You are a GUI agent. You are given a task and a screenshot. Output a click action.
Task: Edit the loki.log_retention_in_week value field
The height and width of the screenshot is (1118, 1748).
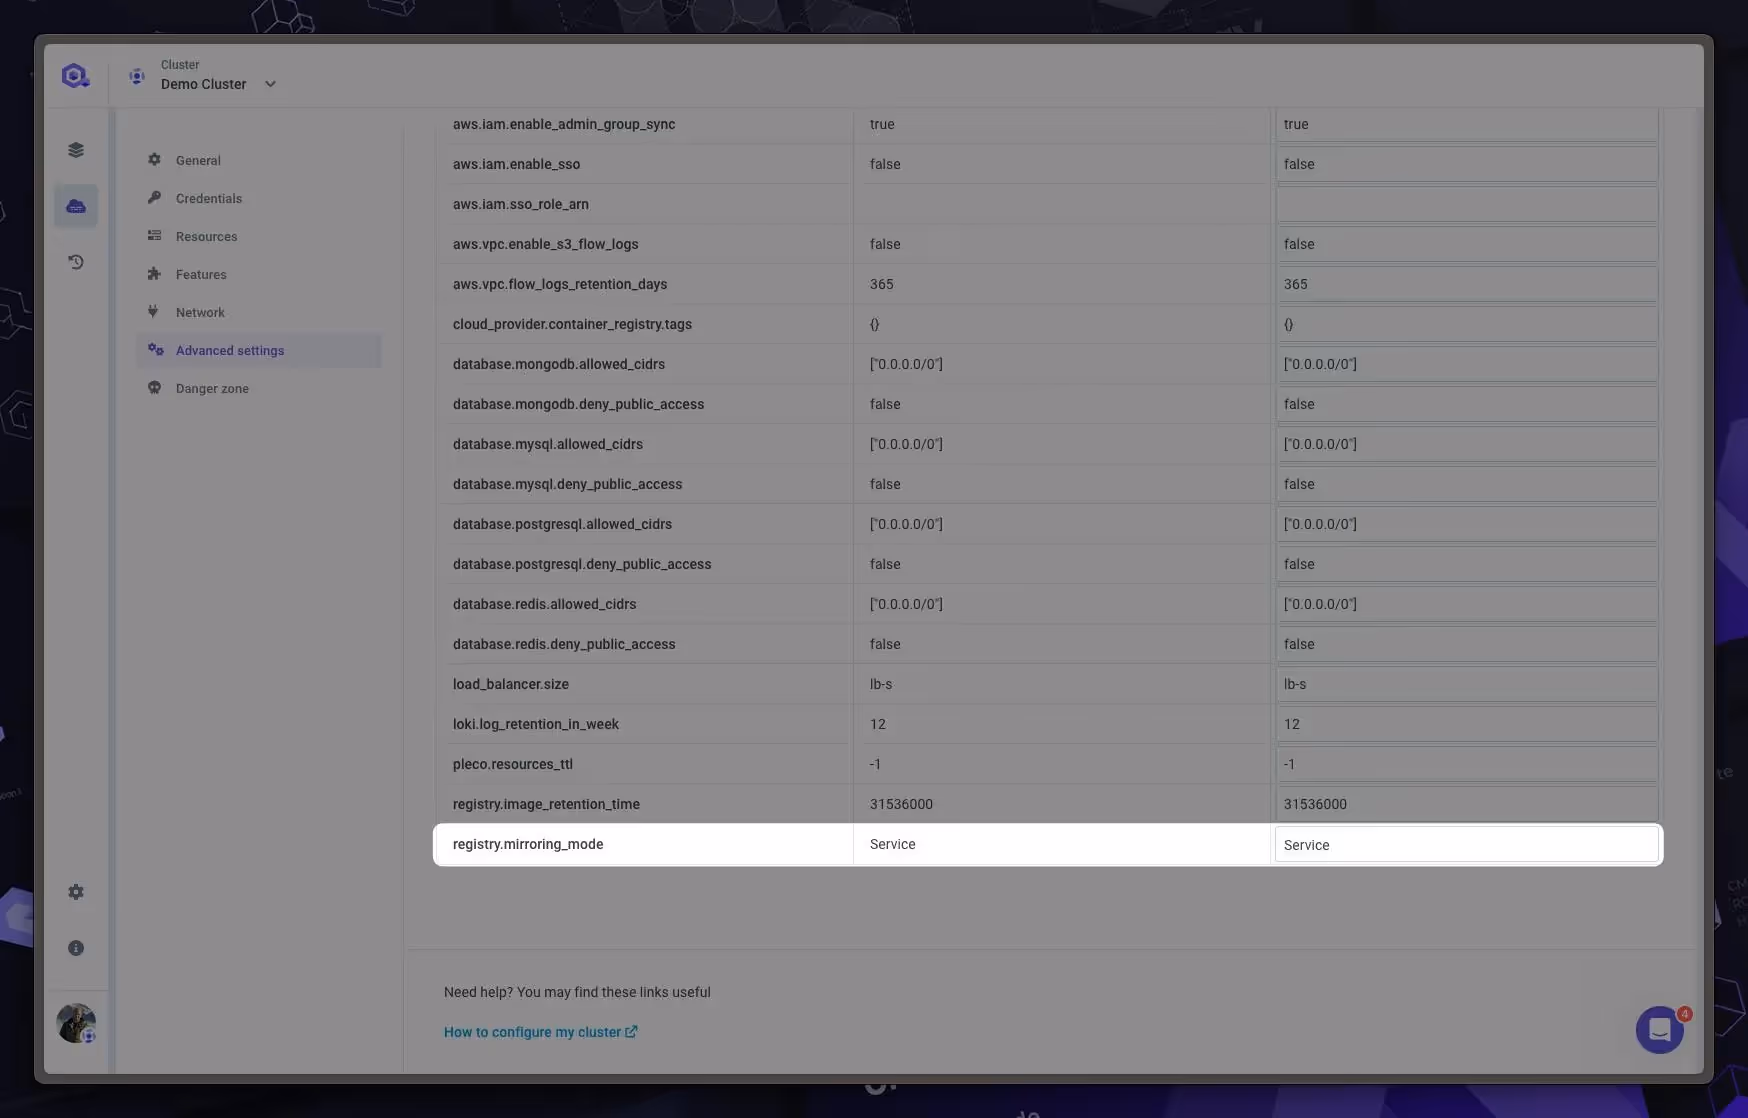pos(1464,724)
